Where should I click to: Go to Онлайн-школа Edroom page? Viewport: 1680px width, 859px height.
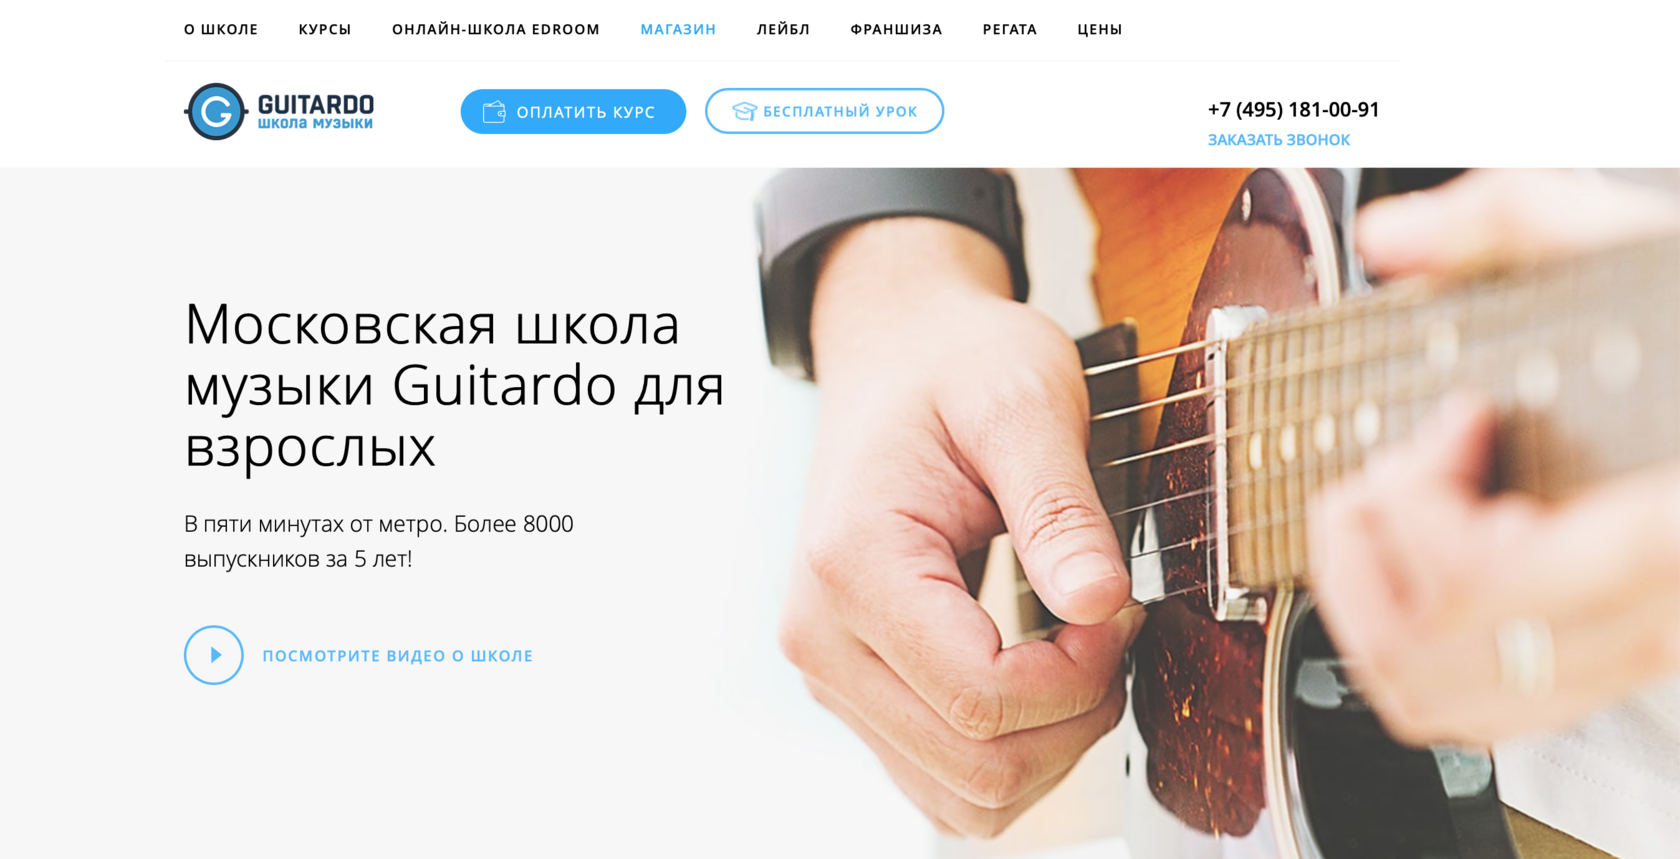(496, 29)
